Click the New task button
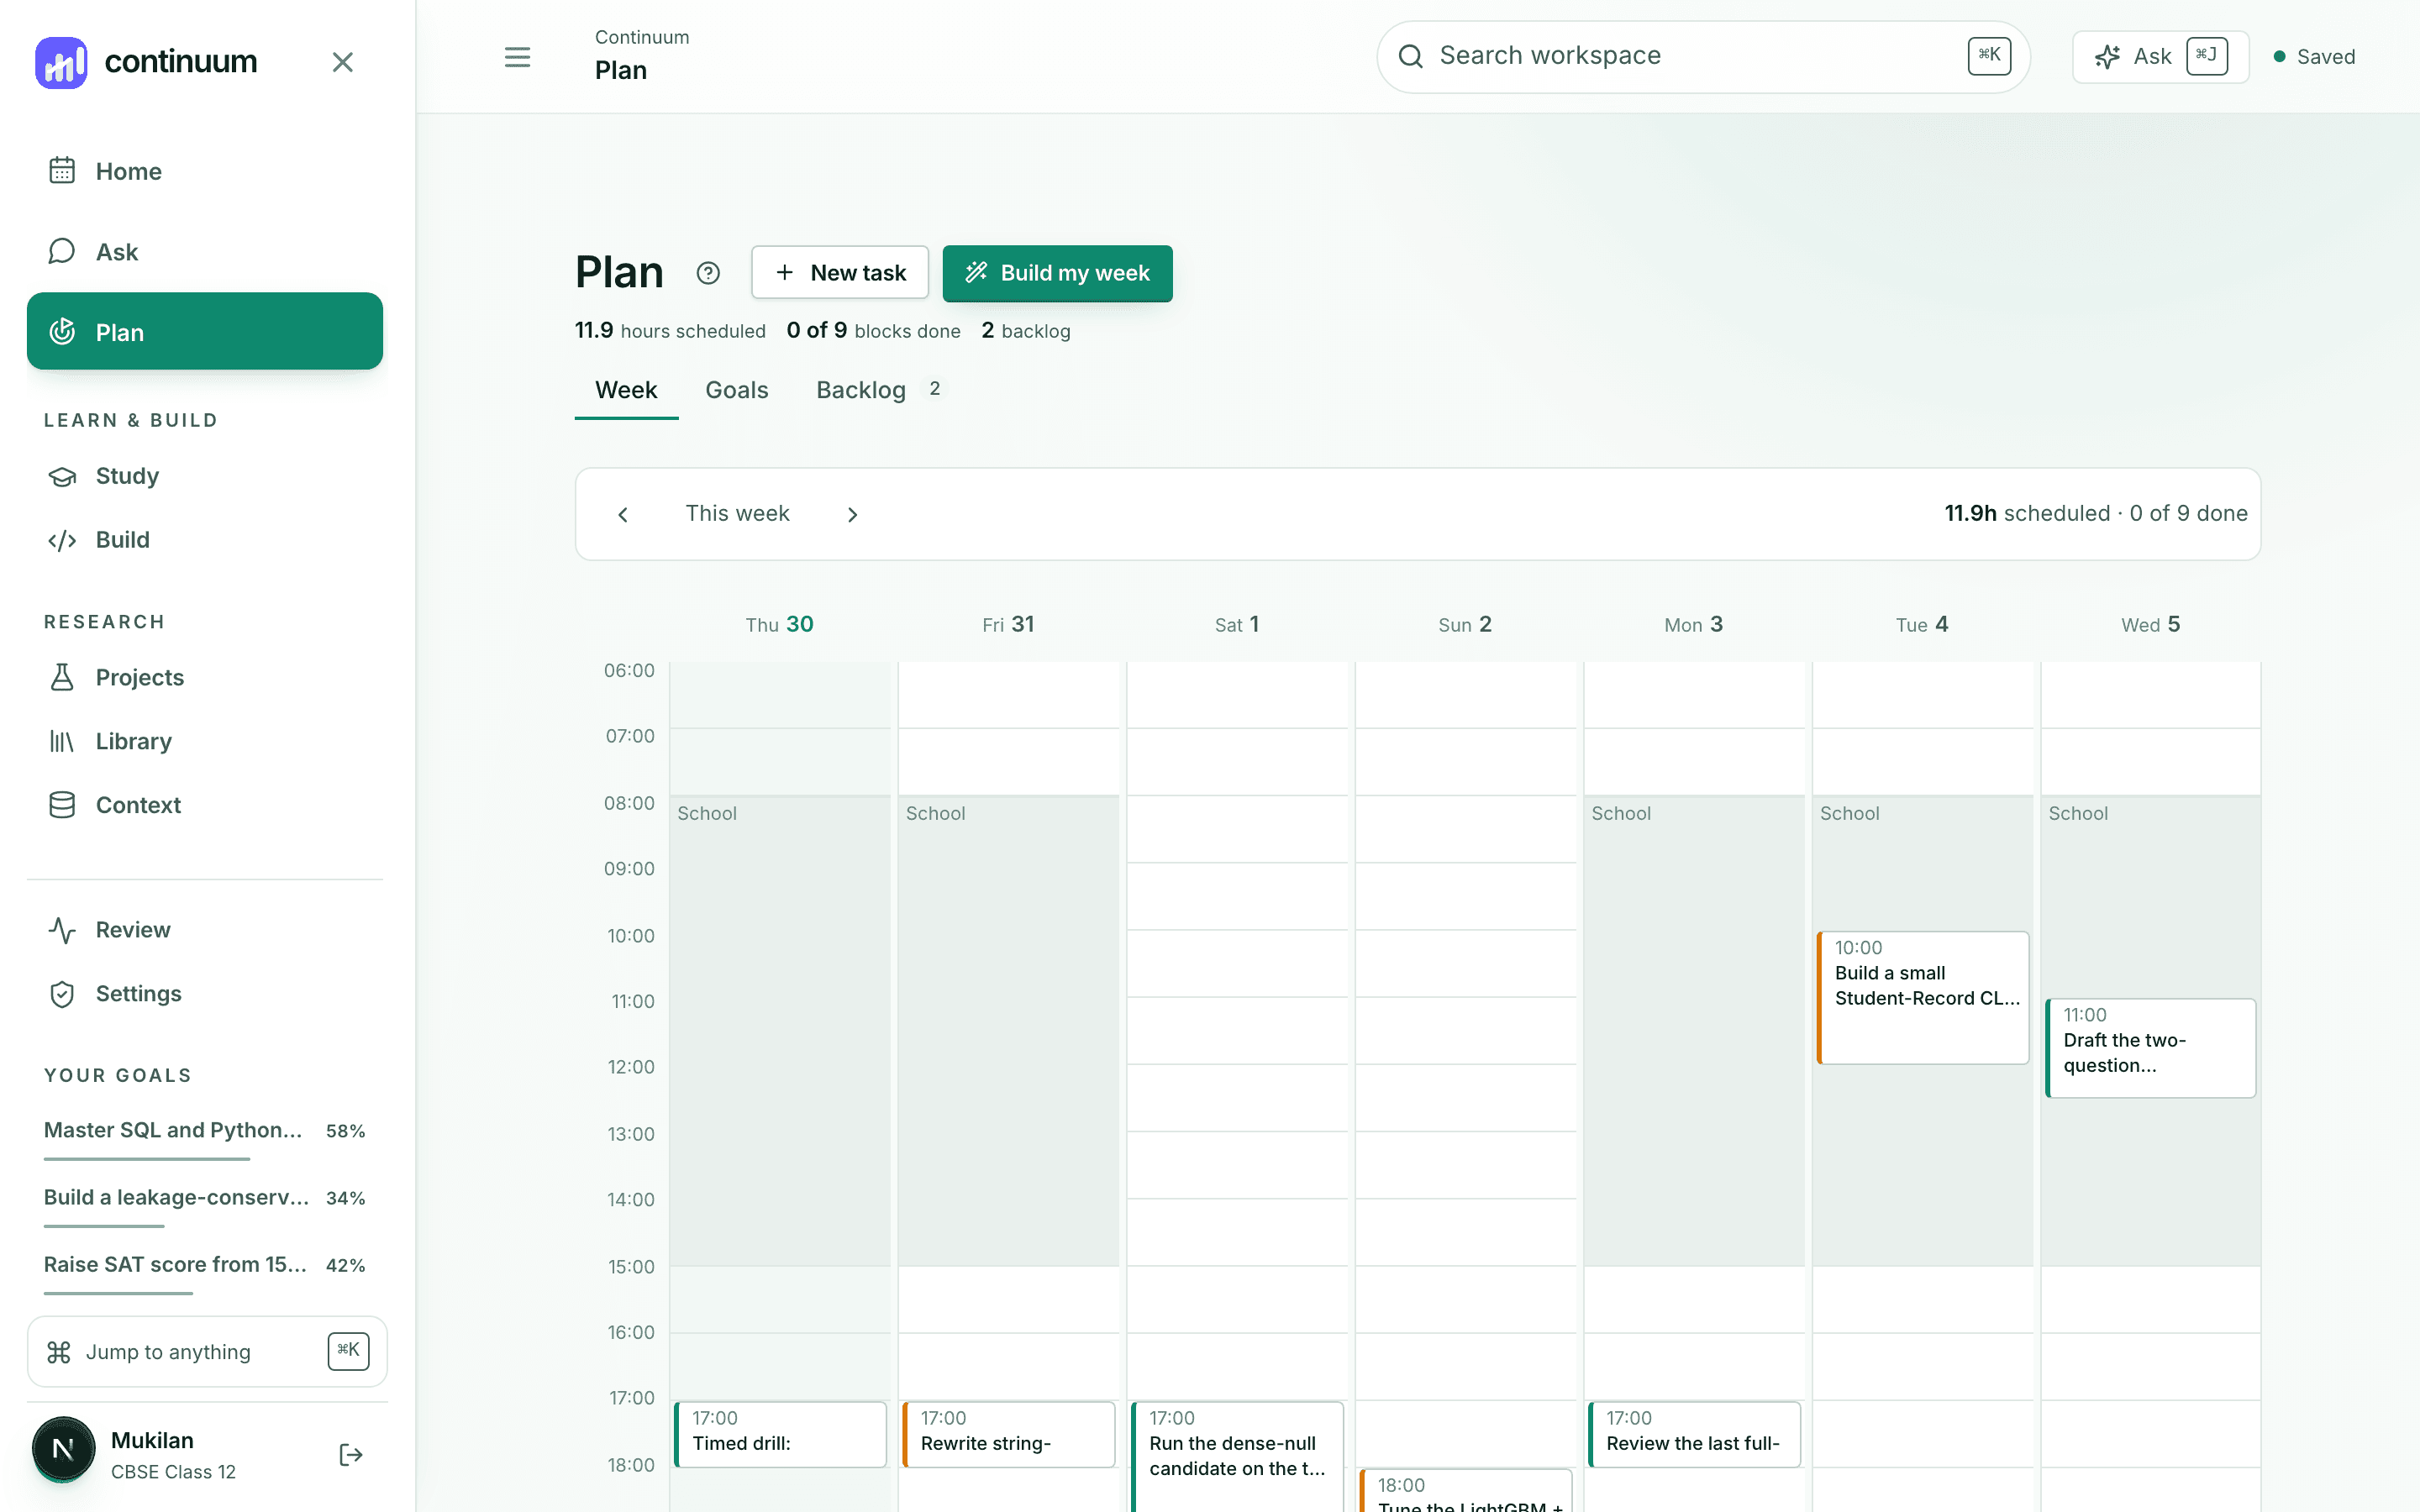The width and height of the screenshot is (2420, 1512). pos(840,273)
